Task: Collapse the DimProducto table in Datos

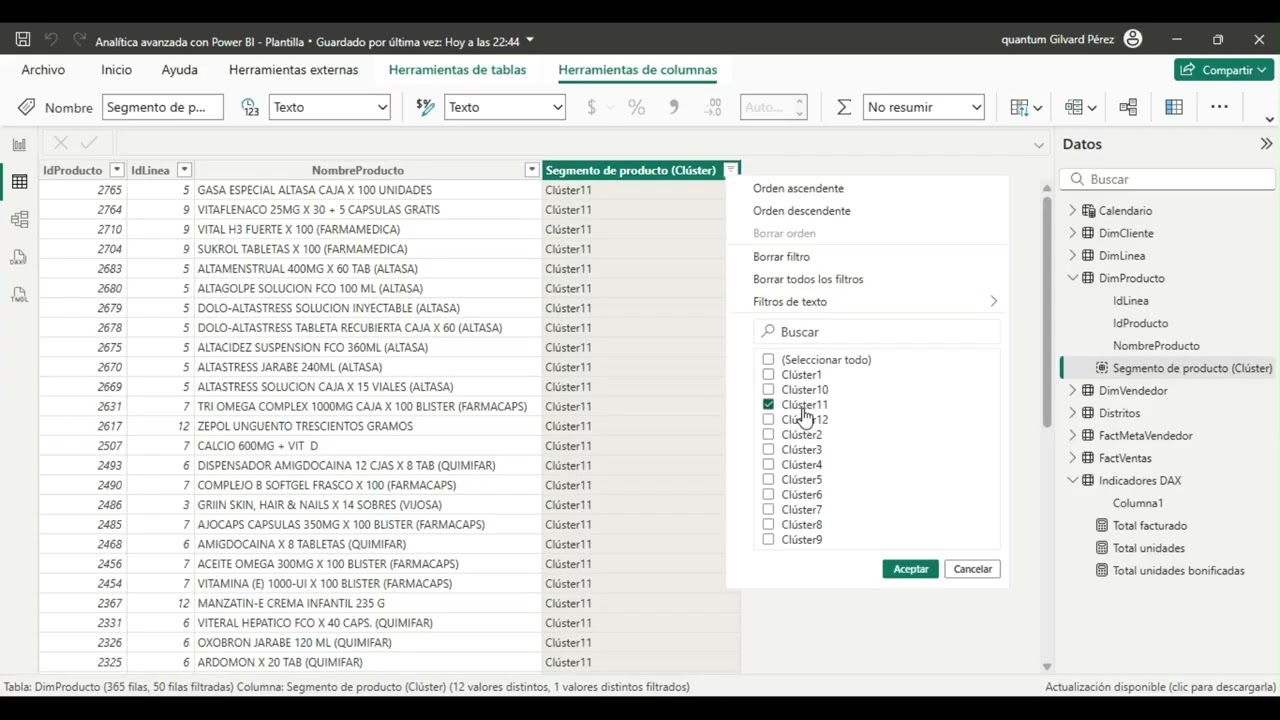Action: point(1073,278)
